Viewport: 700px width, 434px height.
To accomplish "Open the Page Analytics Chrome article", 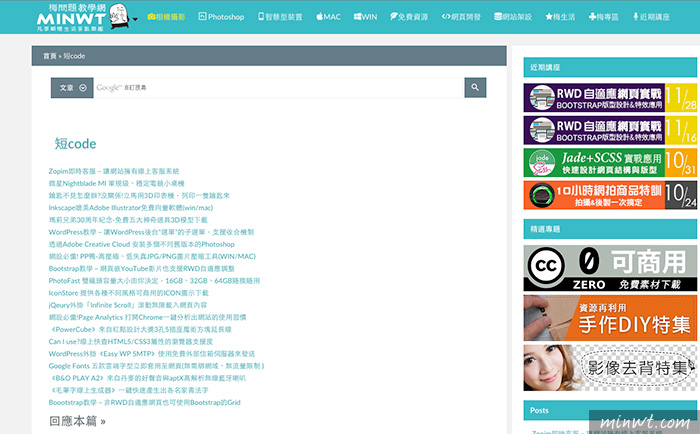I will [x=147, y=317].
